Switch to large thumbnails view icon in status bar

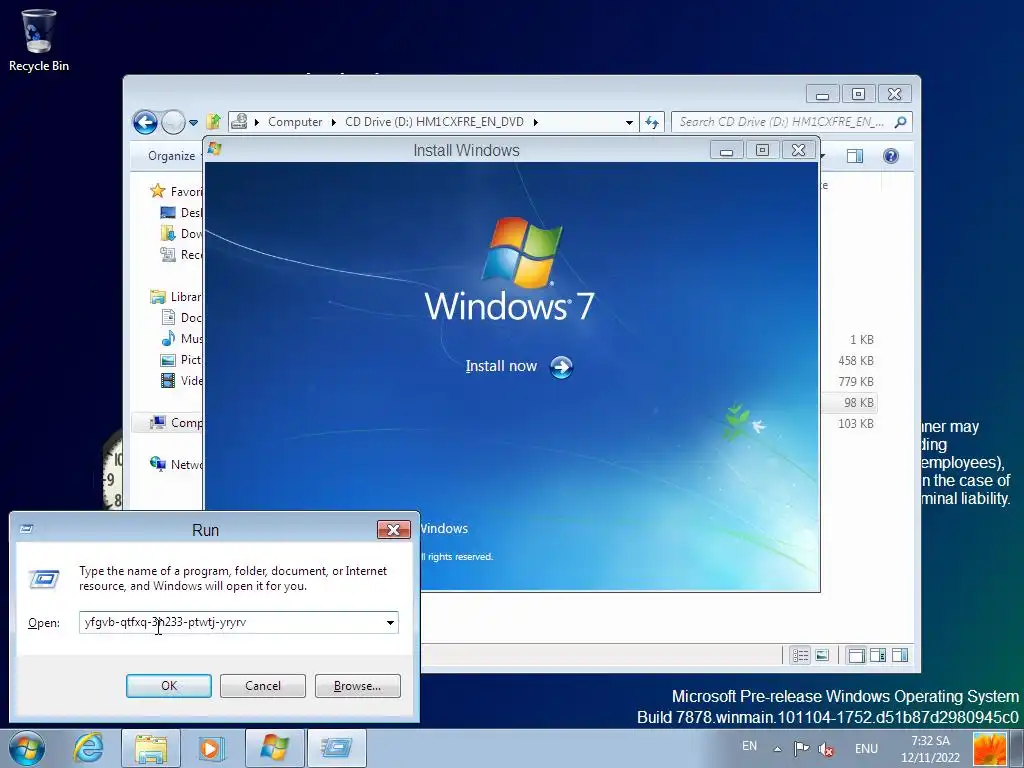tap(822, 655)
